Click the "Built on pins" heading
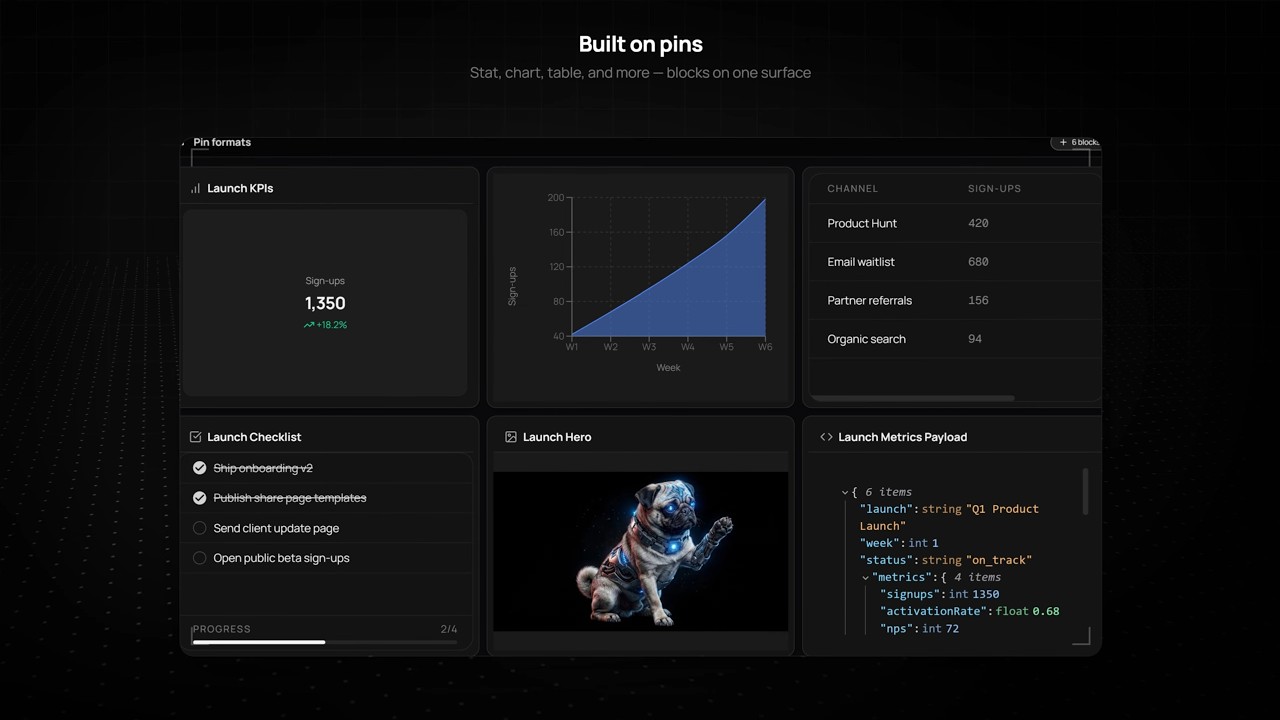Image resolution: width=1280 pixels, height=720 pixels. pos(640,44)
